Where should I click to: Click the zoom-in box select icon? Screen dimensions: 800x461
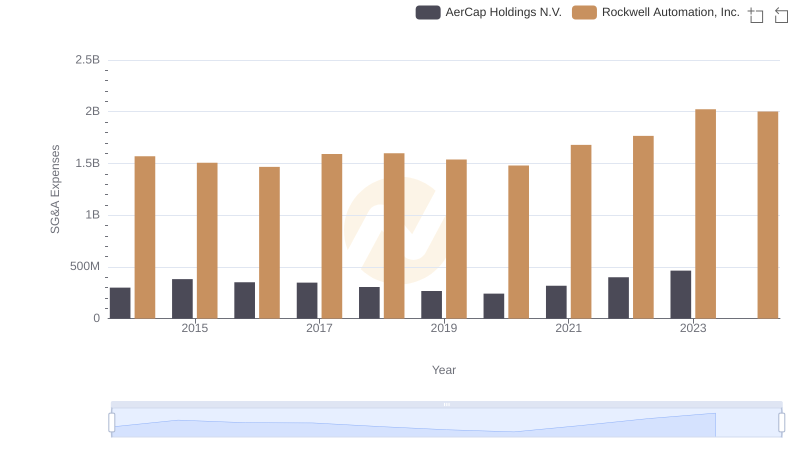(x=756, y=15)
